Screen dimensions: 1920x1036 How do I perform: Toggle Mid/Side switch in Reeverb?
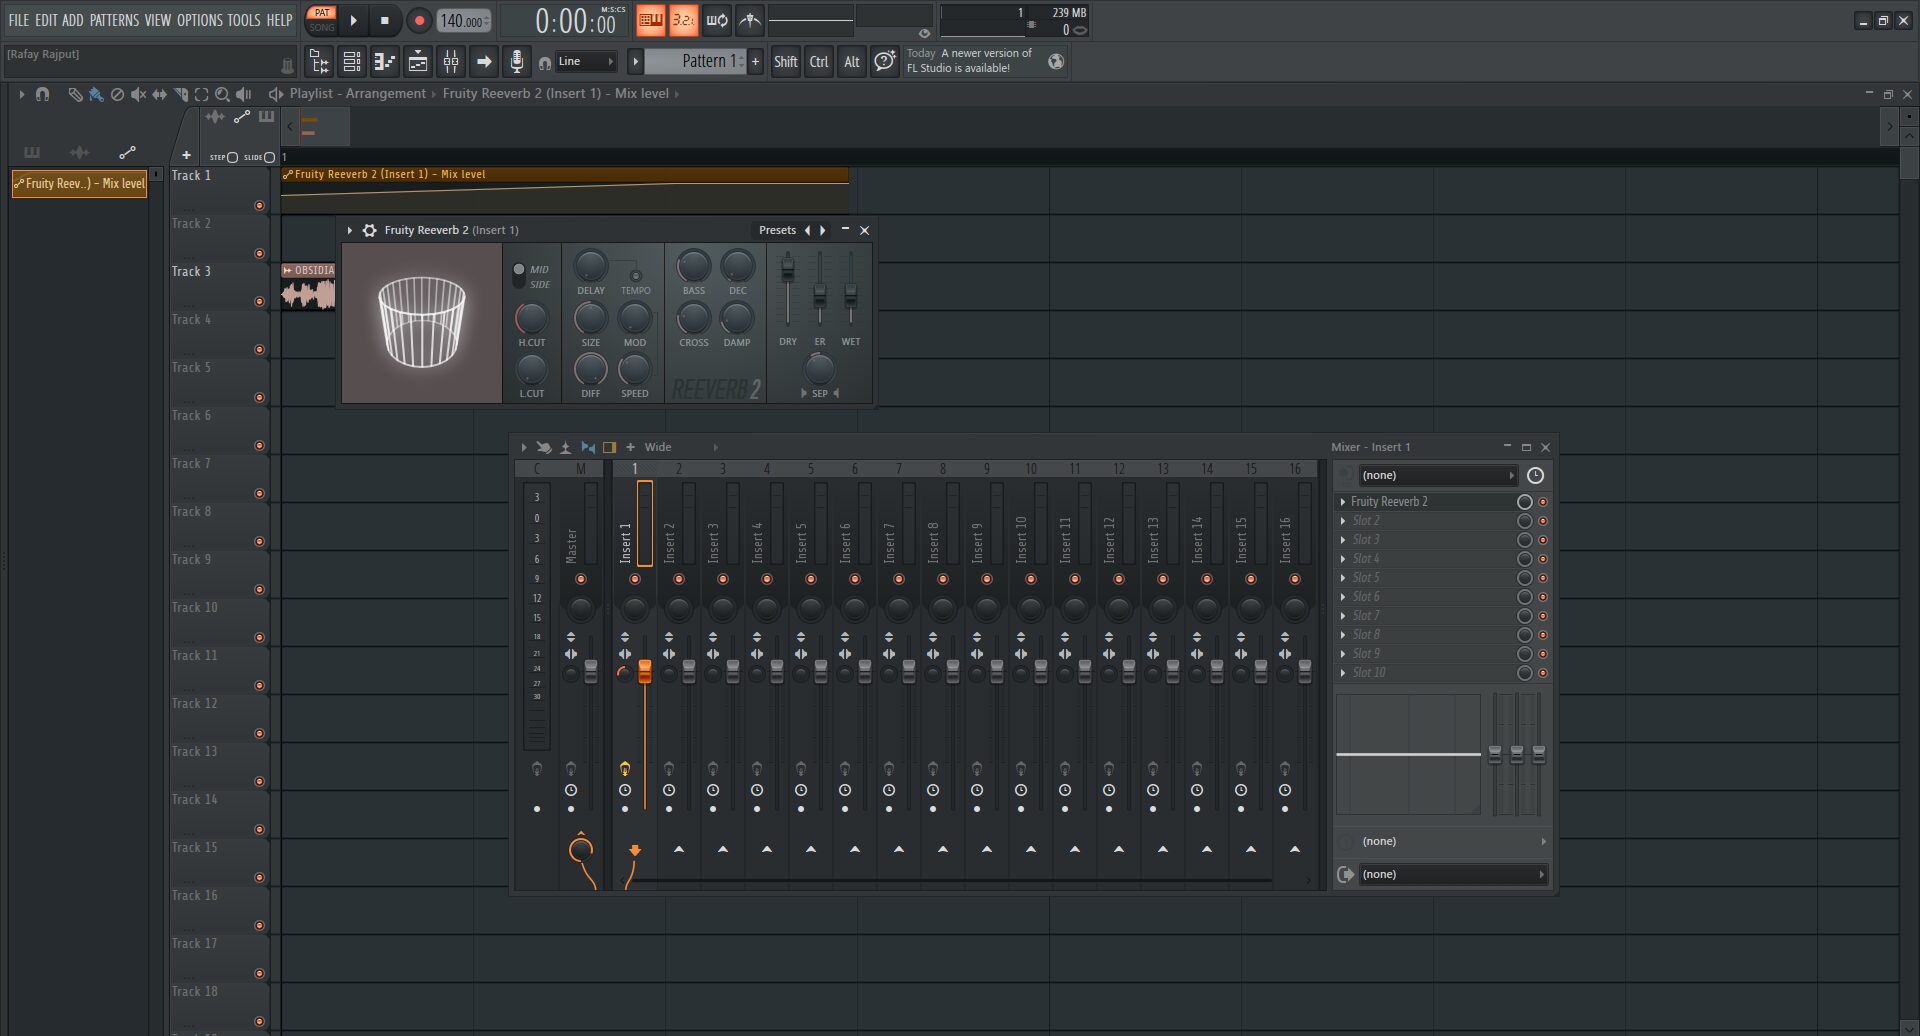[x=519, y=275]
